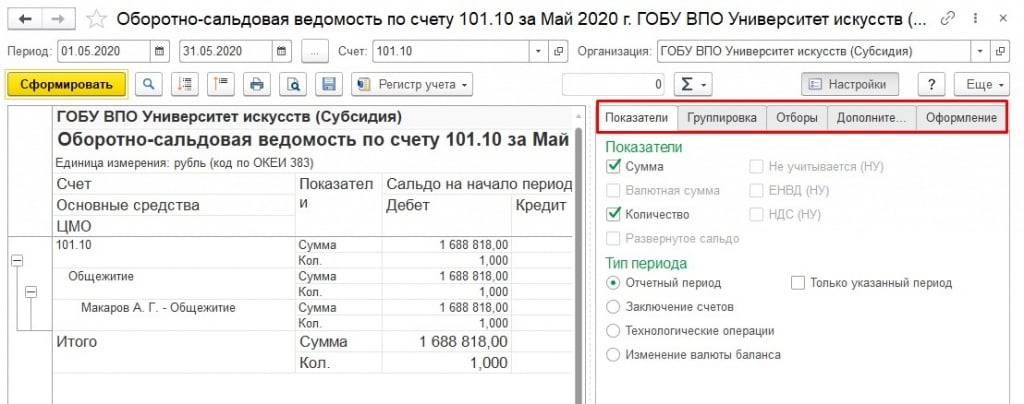This screenshot has width=1024, height=404.
Task: Go back with the left arrow button
Action: click(26, 19)
